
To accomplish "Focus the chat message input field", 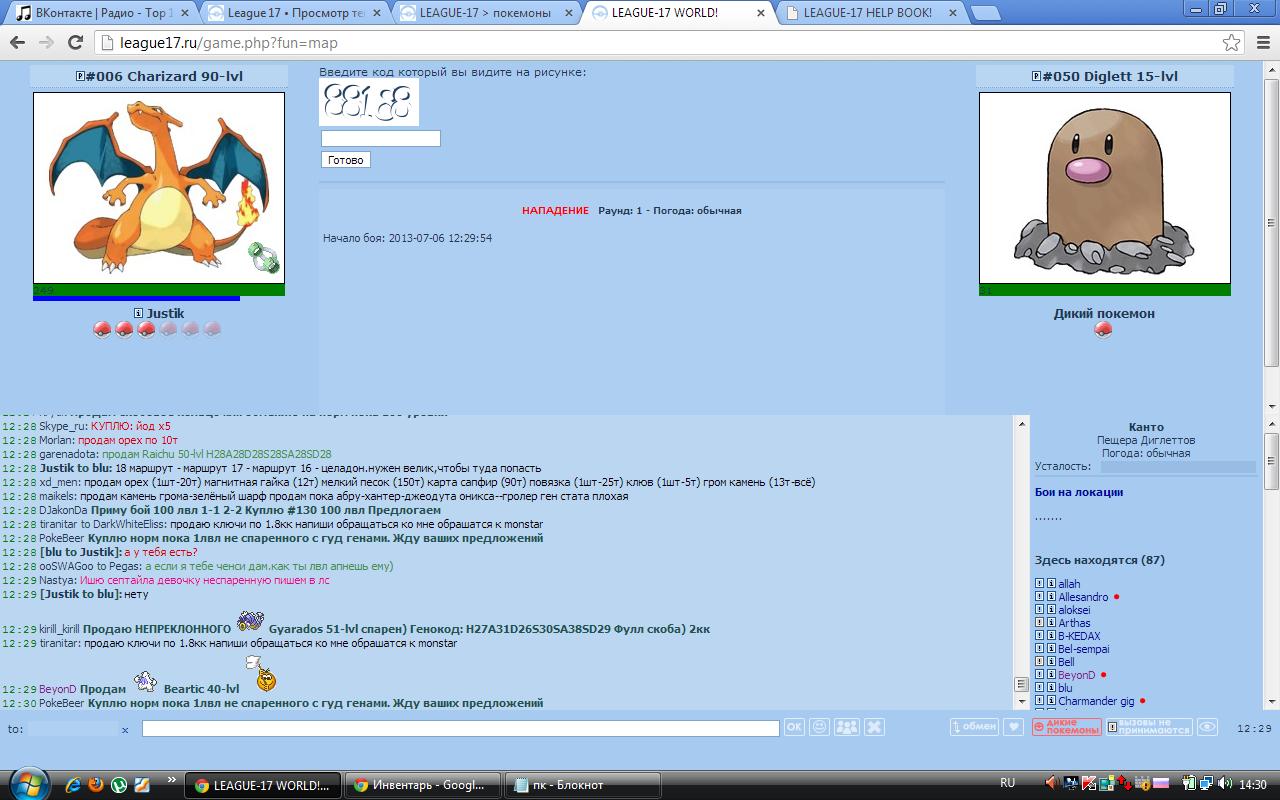I will click(x=460, y=729).
